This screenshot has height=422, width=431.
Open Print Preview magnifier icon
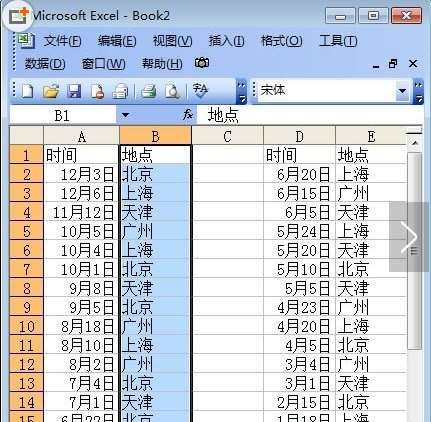[172, 91]
